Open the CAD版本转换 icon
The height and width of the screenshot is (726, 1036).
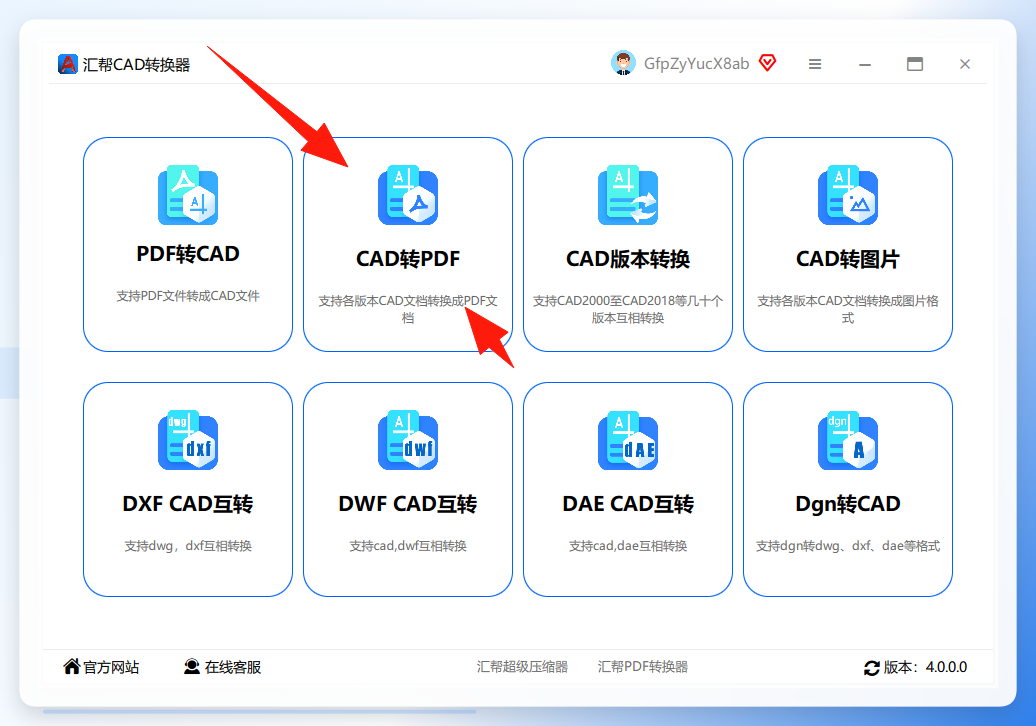(628, 196)
